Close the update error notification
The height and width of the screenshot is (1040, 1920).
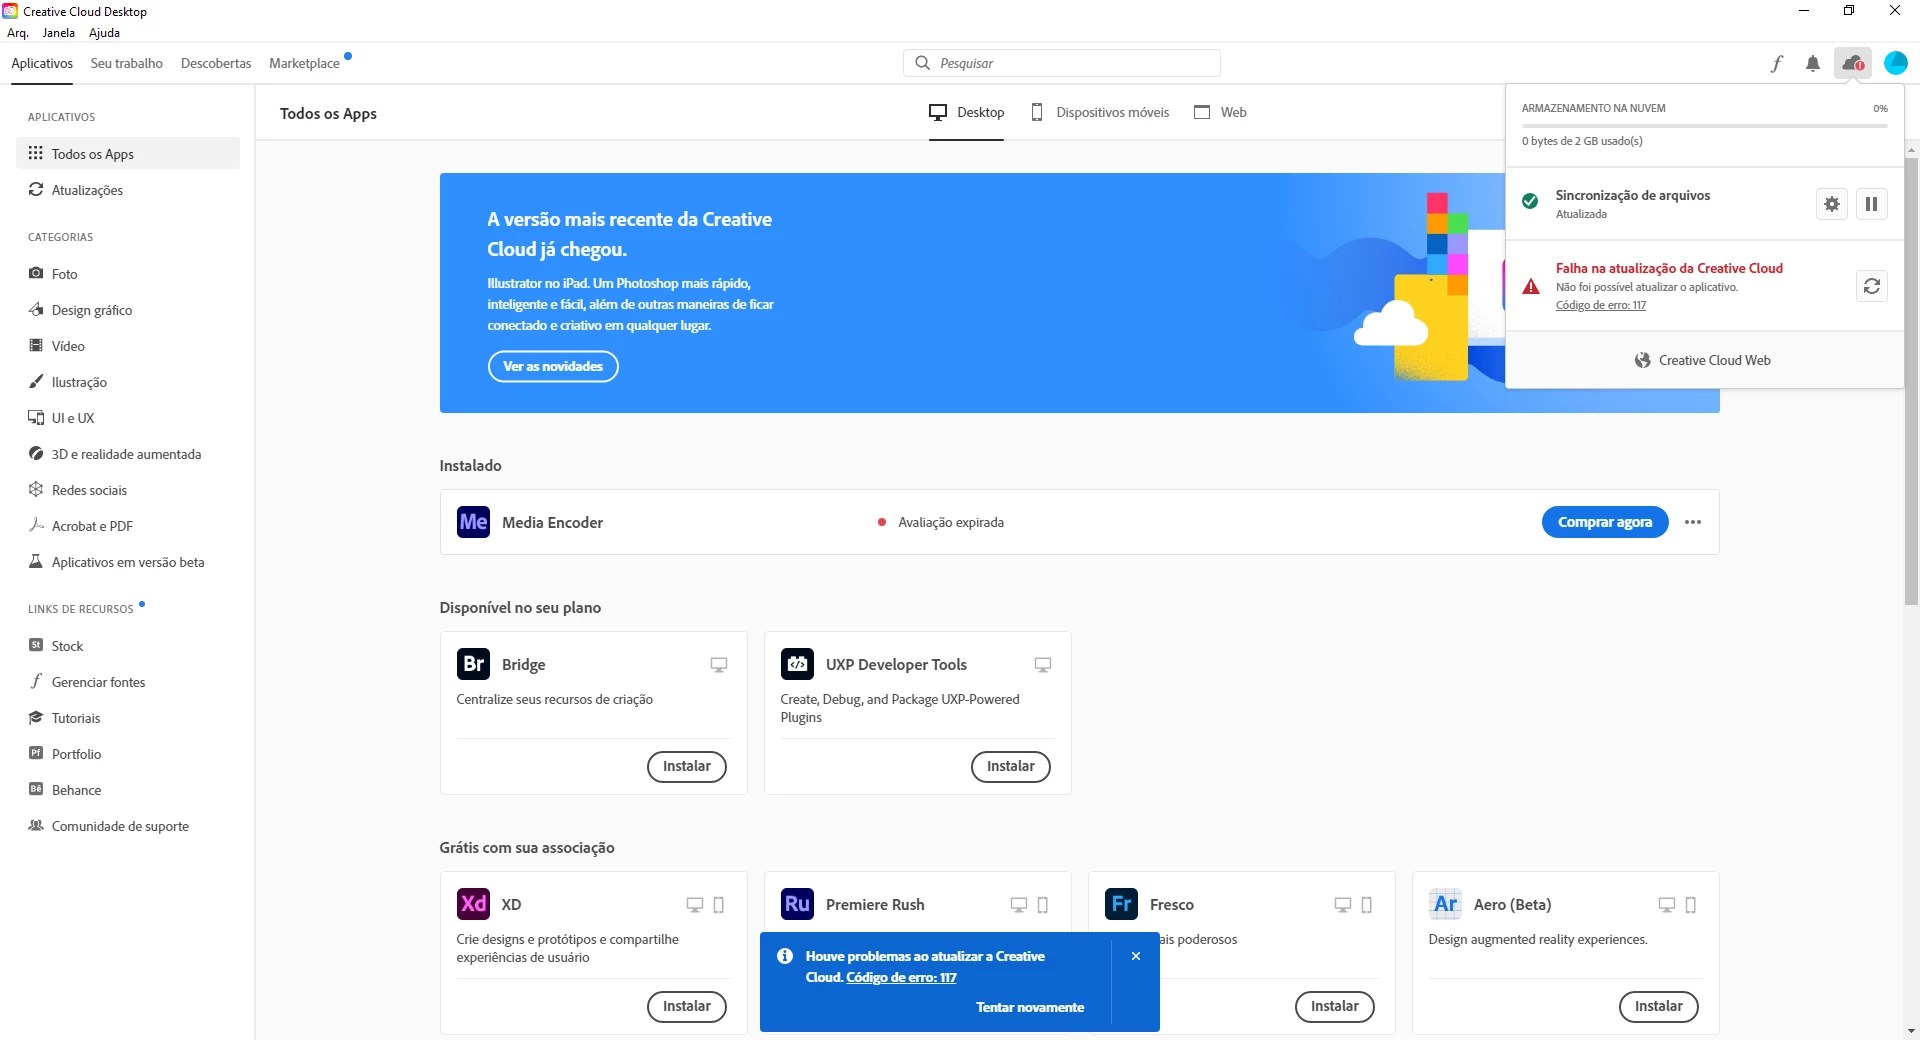[1136, 956]
